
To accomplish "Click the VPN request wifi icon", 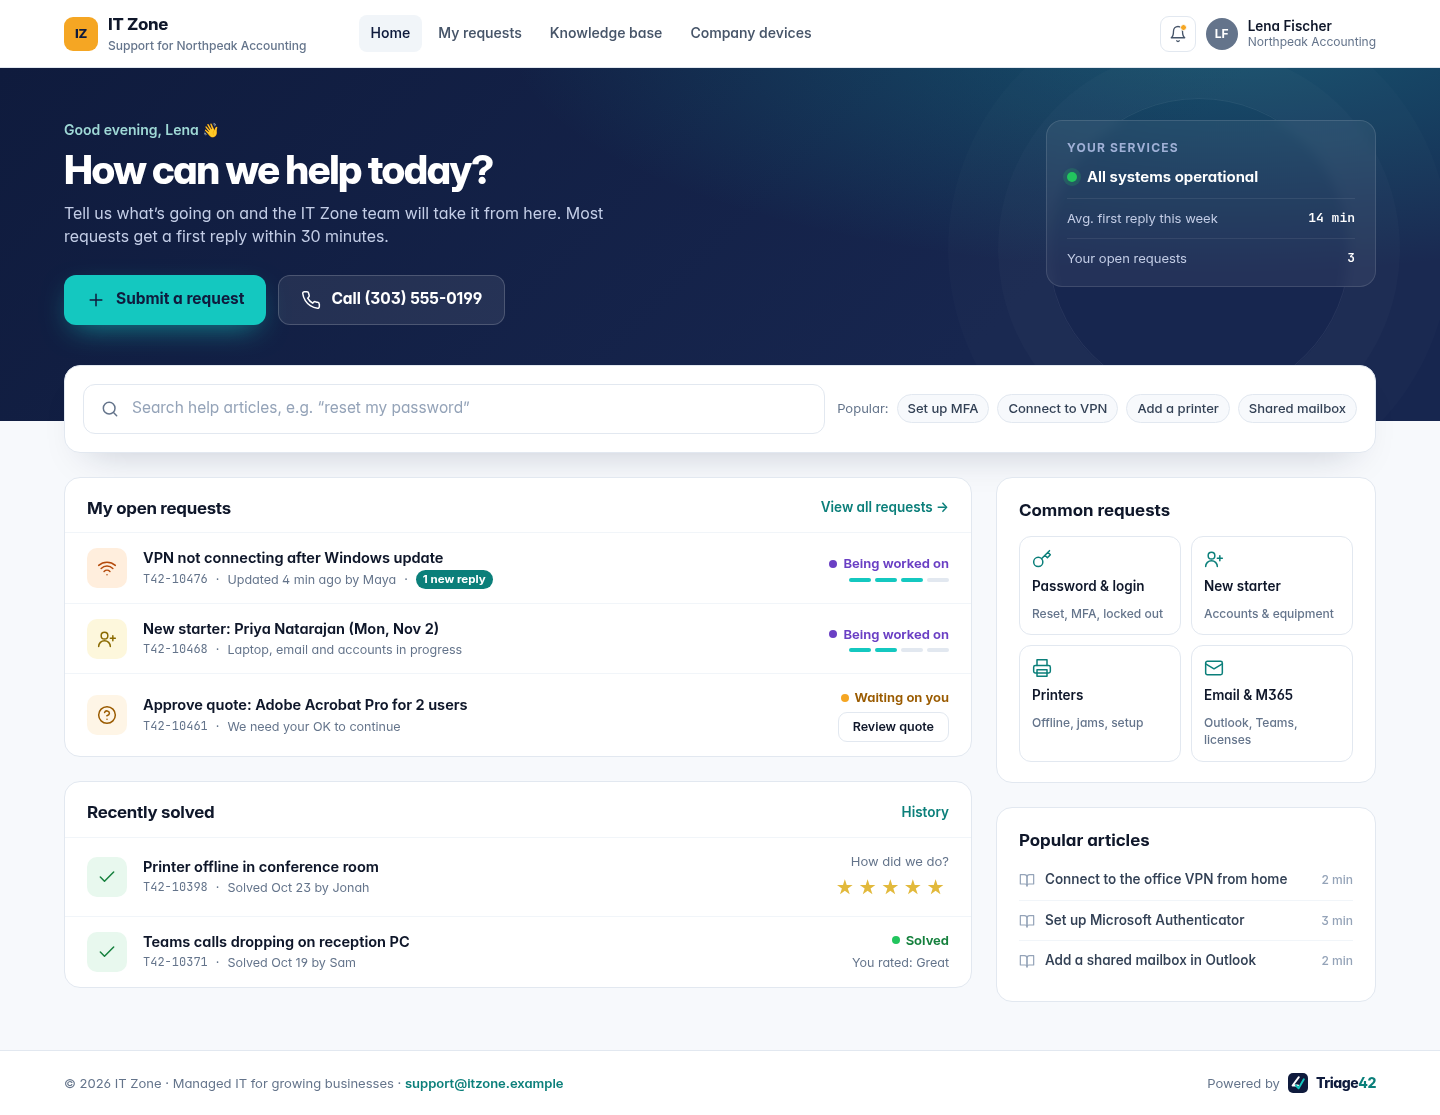I will tap(107, 568).
